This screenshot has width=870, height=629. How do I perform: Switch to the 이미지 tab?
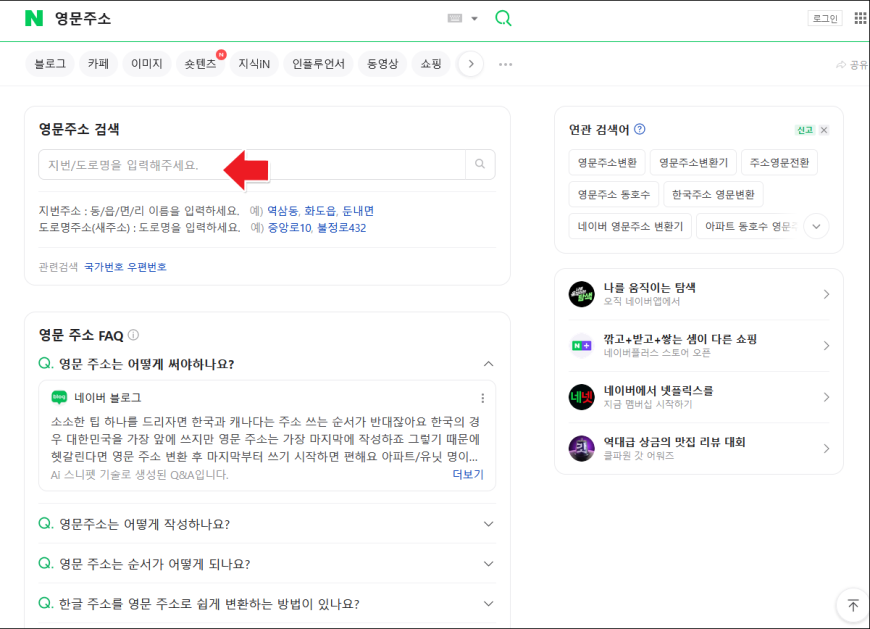pyautogui.click(x=146, y=64)
